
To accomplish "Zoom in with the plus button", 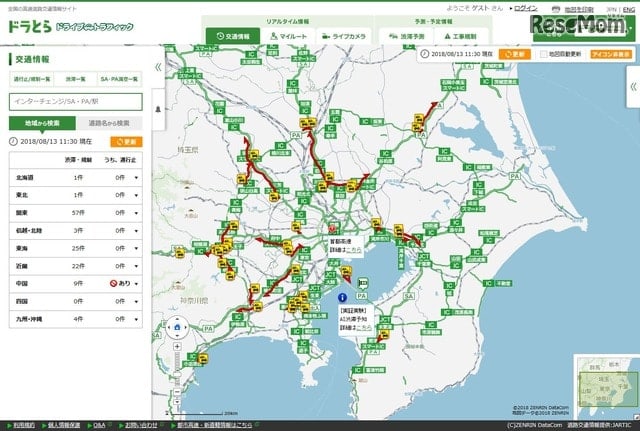I will coord(177,347).
